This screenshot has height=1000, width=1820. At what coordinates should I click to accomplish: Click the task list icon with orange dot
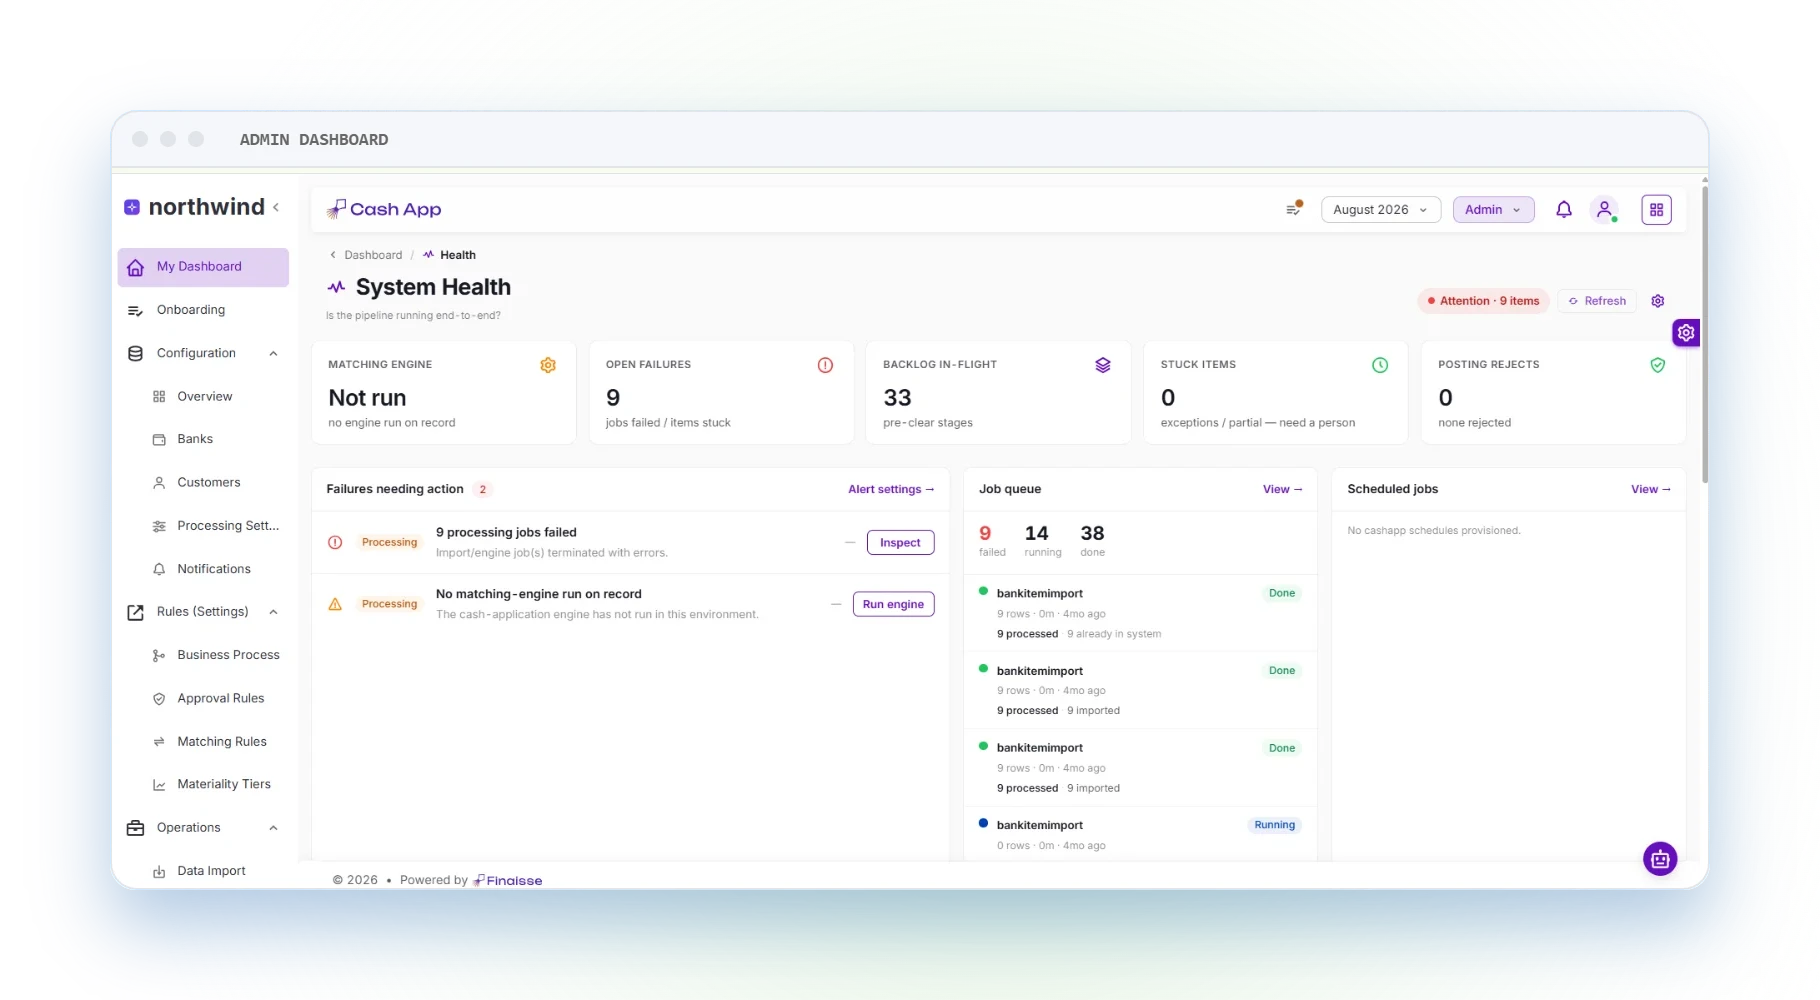[x=1294, y=209]
